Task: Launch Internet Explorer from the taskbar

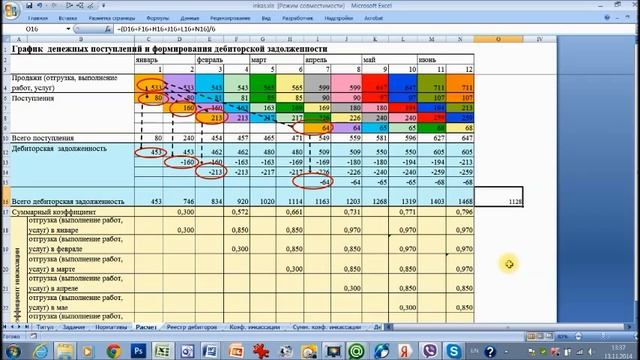Action: pos(40,351)
